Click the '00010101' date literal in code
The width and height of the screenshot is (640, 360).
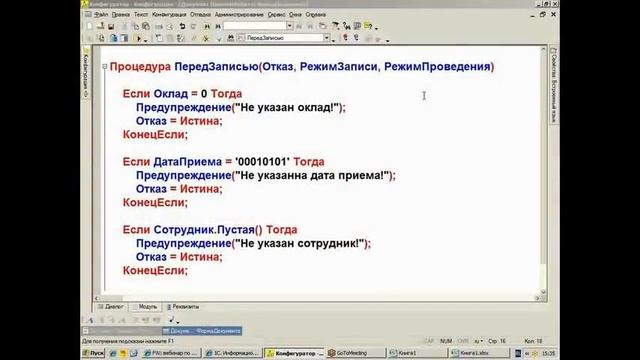262,162
